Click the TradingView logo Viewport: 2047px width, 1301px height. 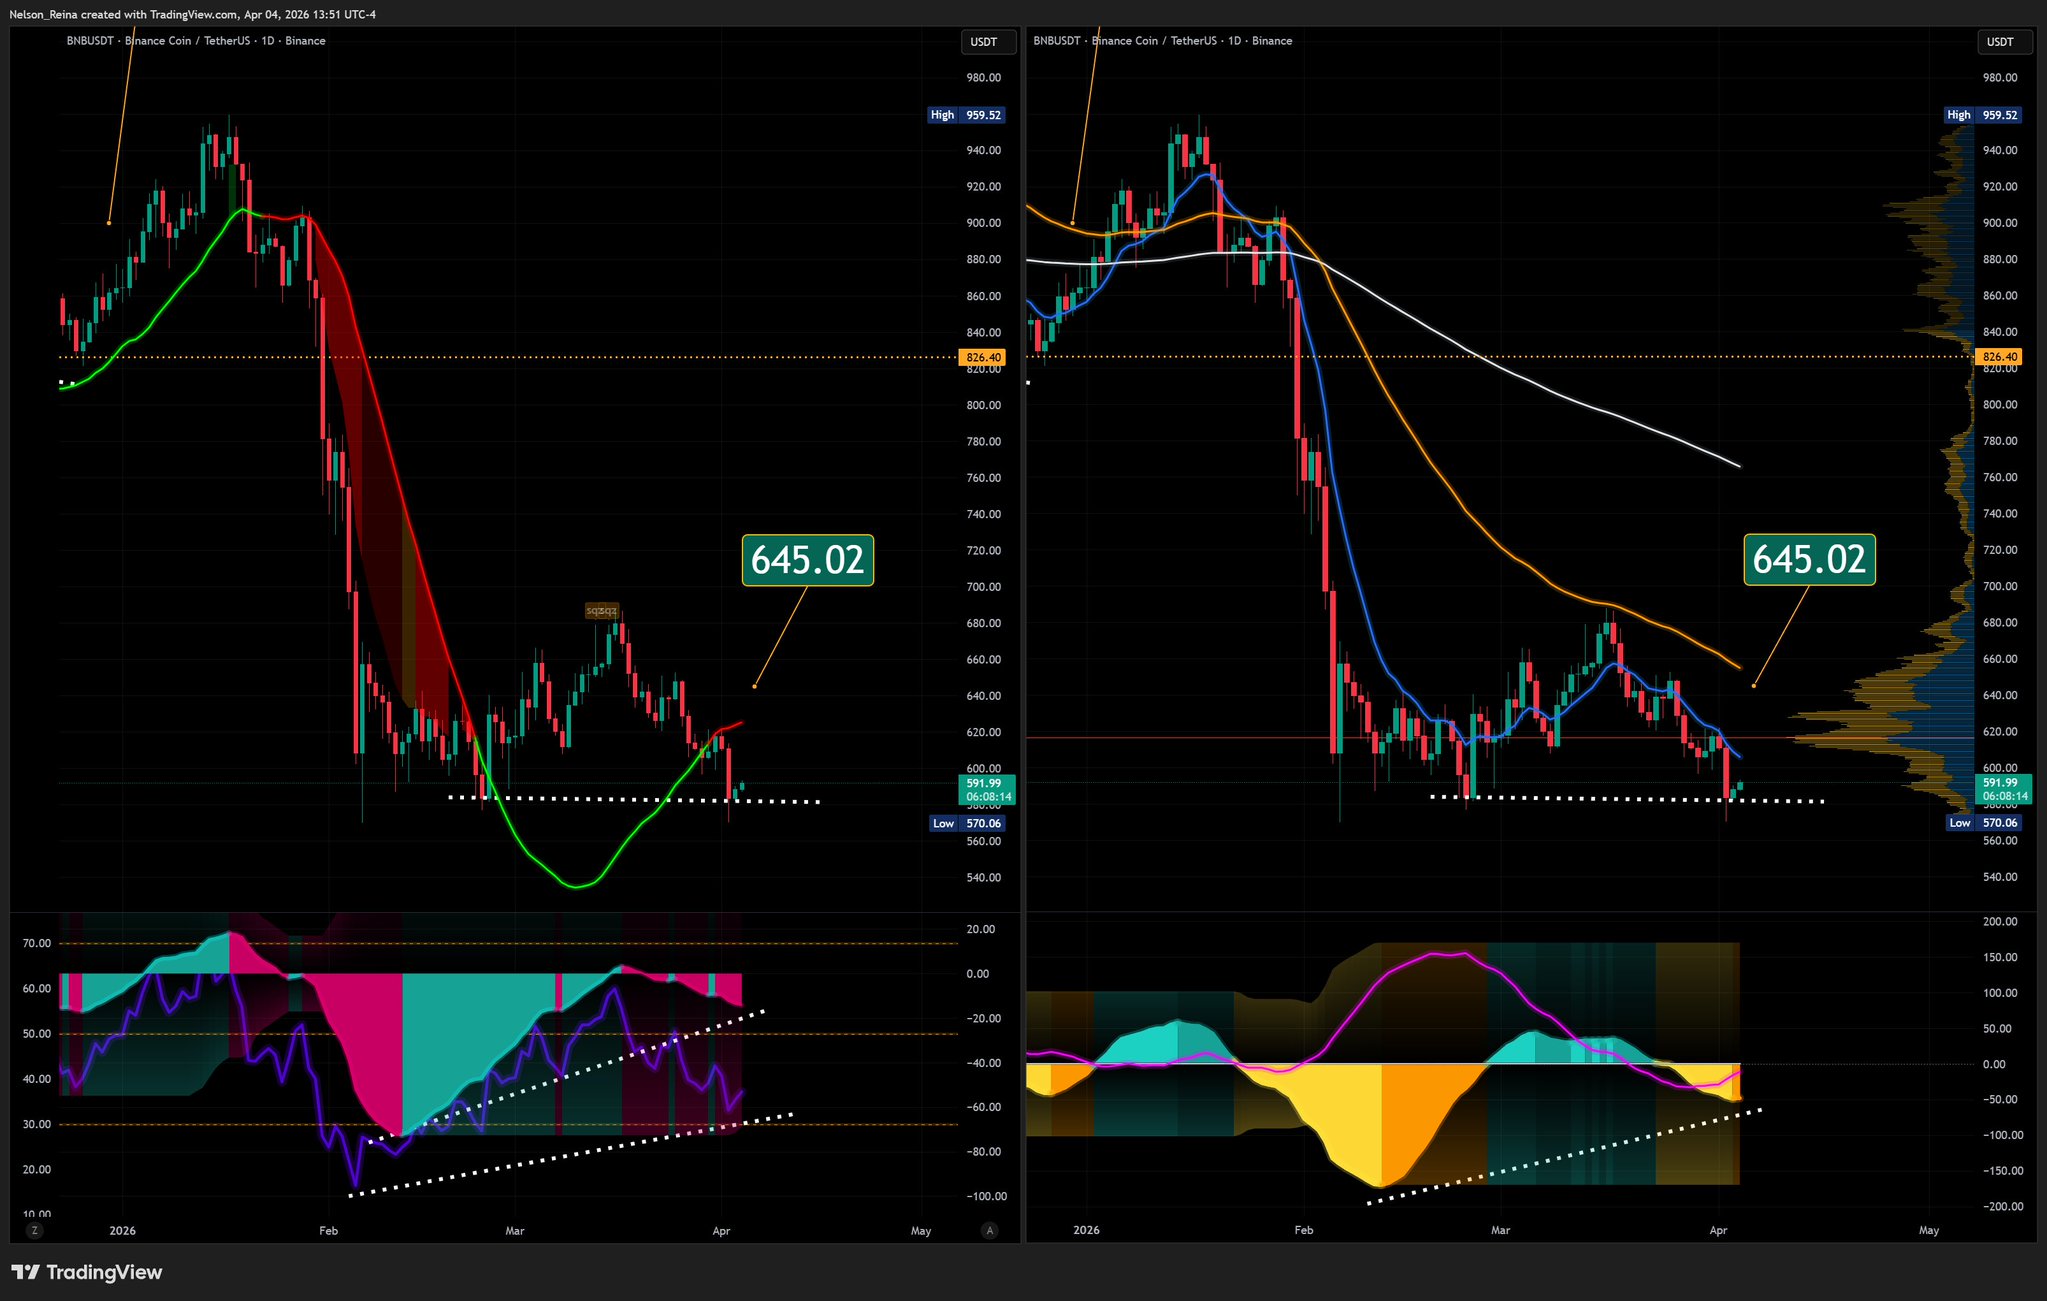point(87,1273)
